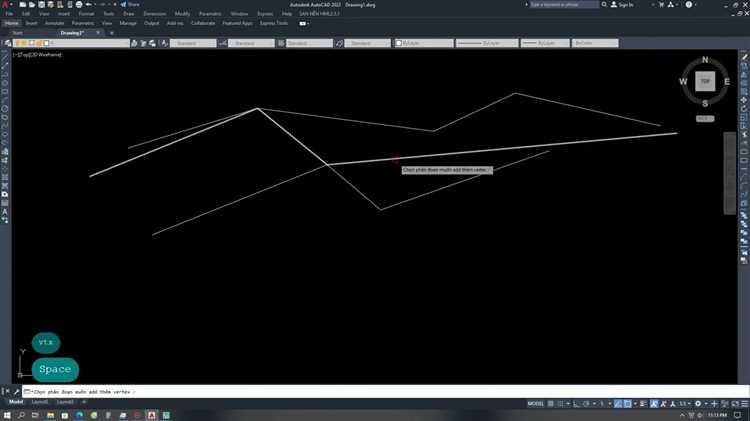Switch to the Start file tab

[18, 33]
